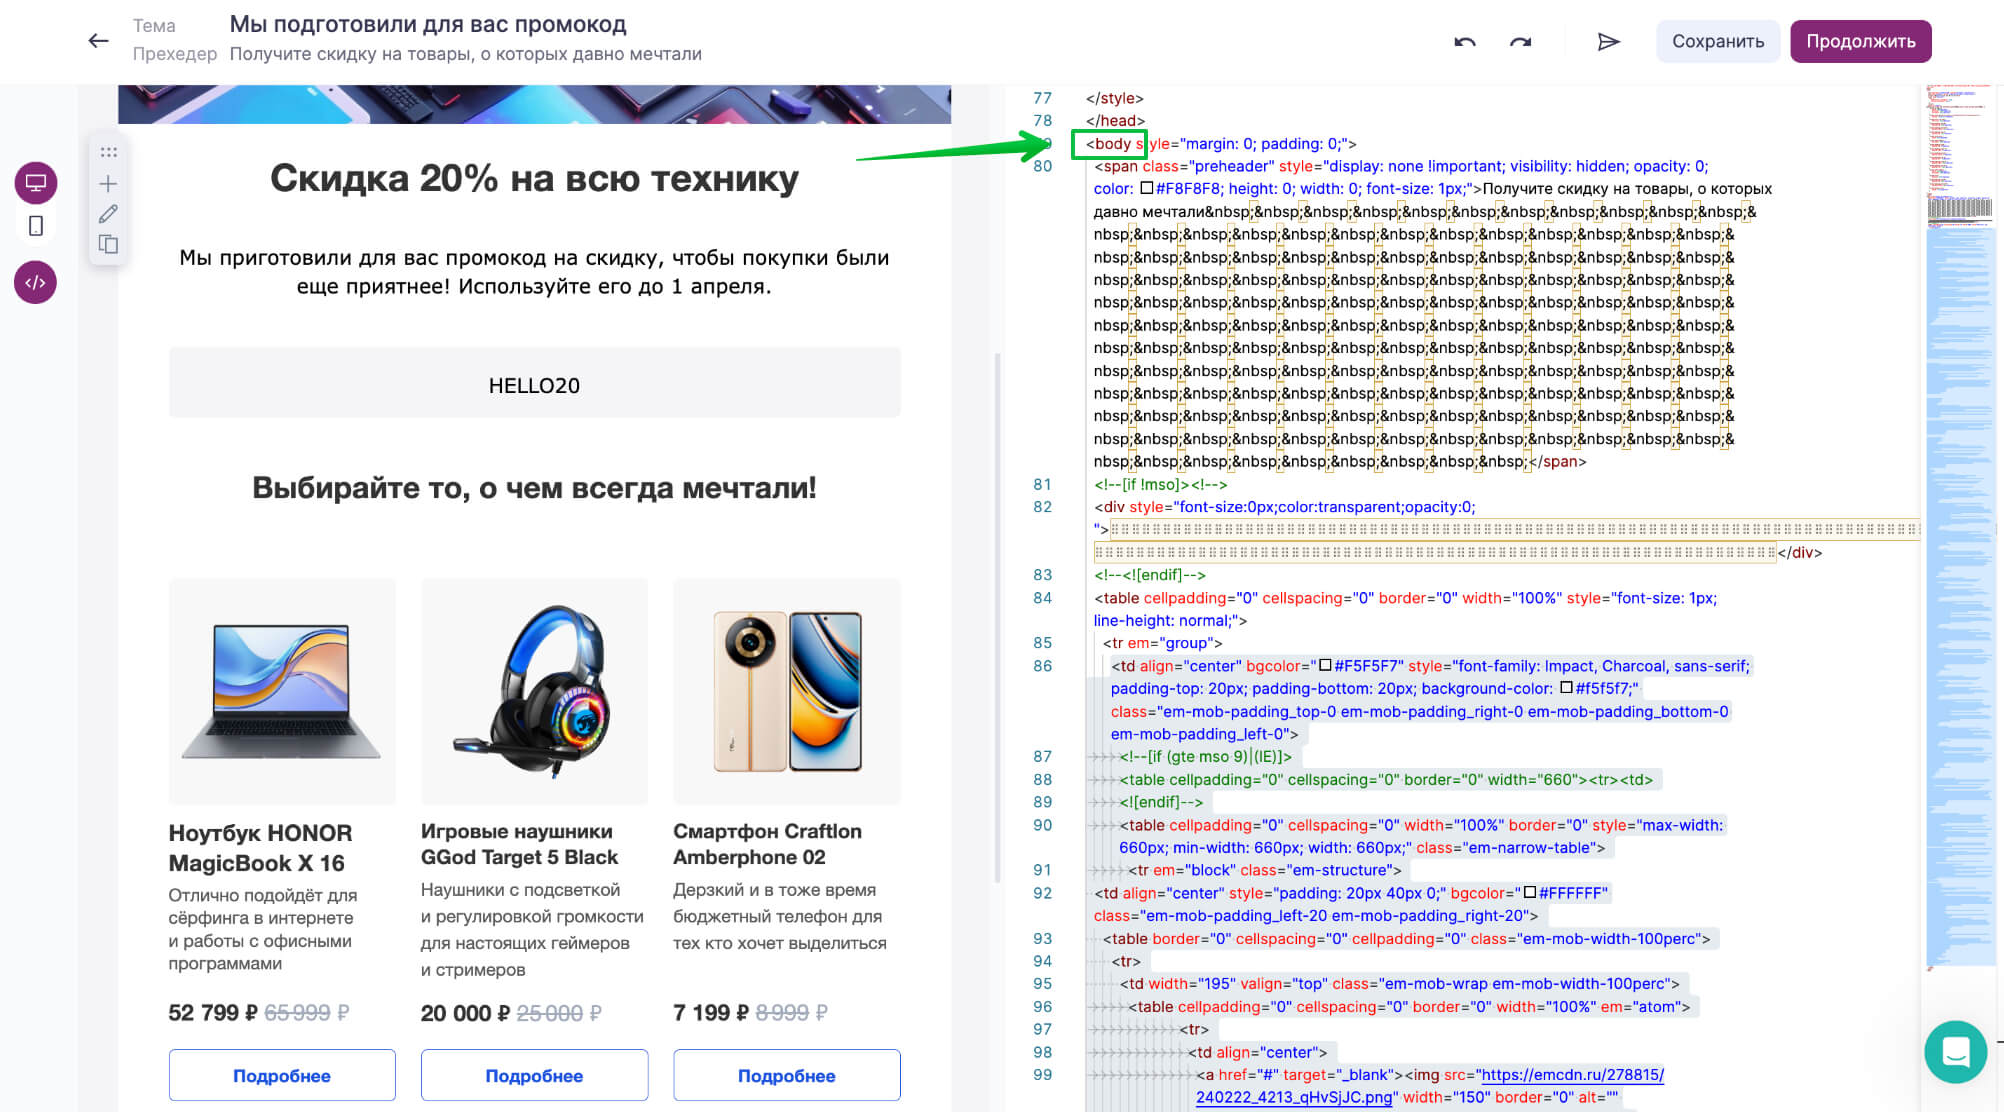
Task: Click the <td align="center"> line 98
Action: pyautogui.click(x=1257, y=1052)
